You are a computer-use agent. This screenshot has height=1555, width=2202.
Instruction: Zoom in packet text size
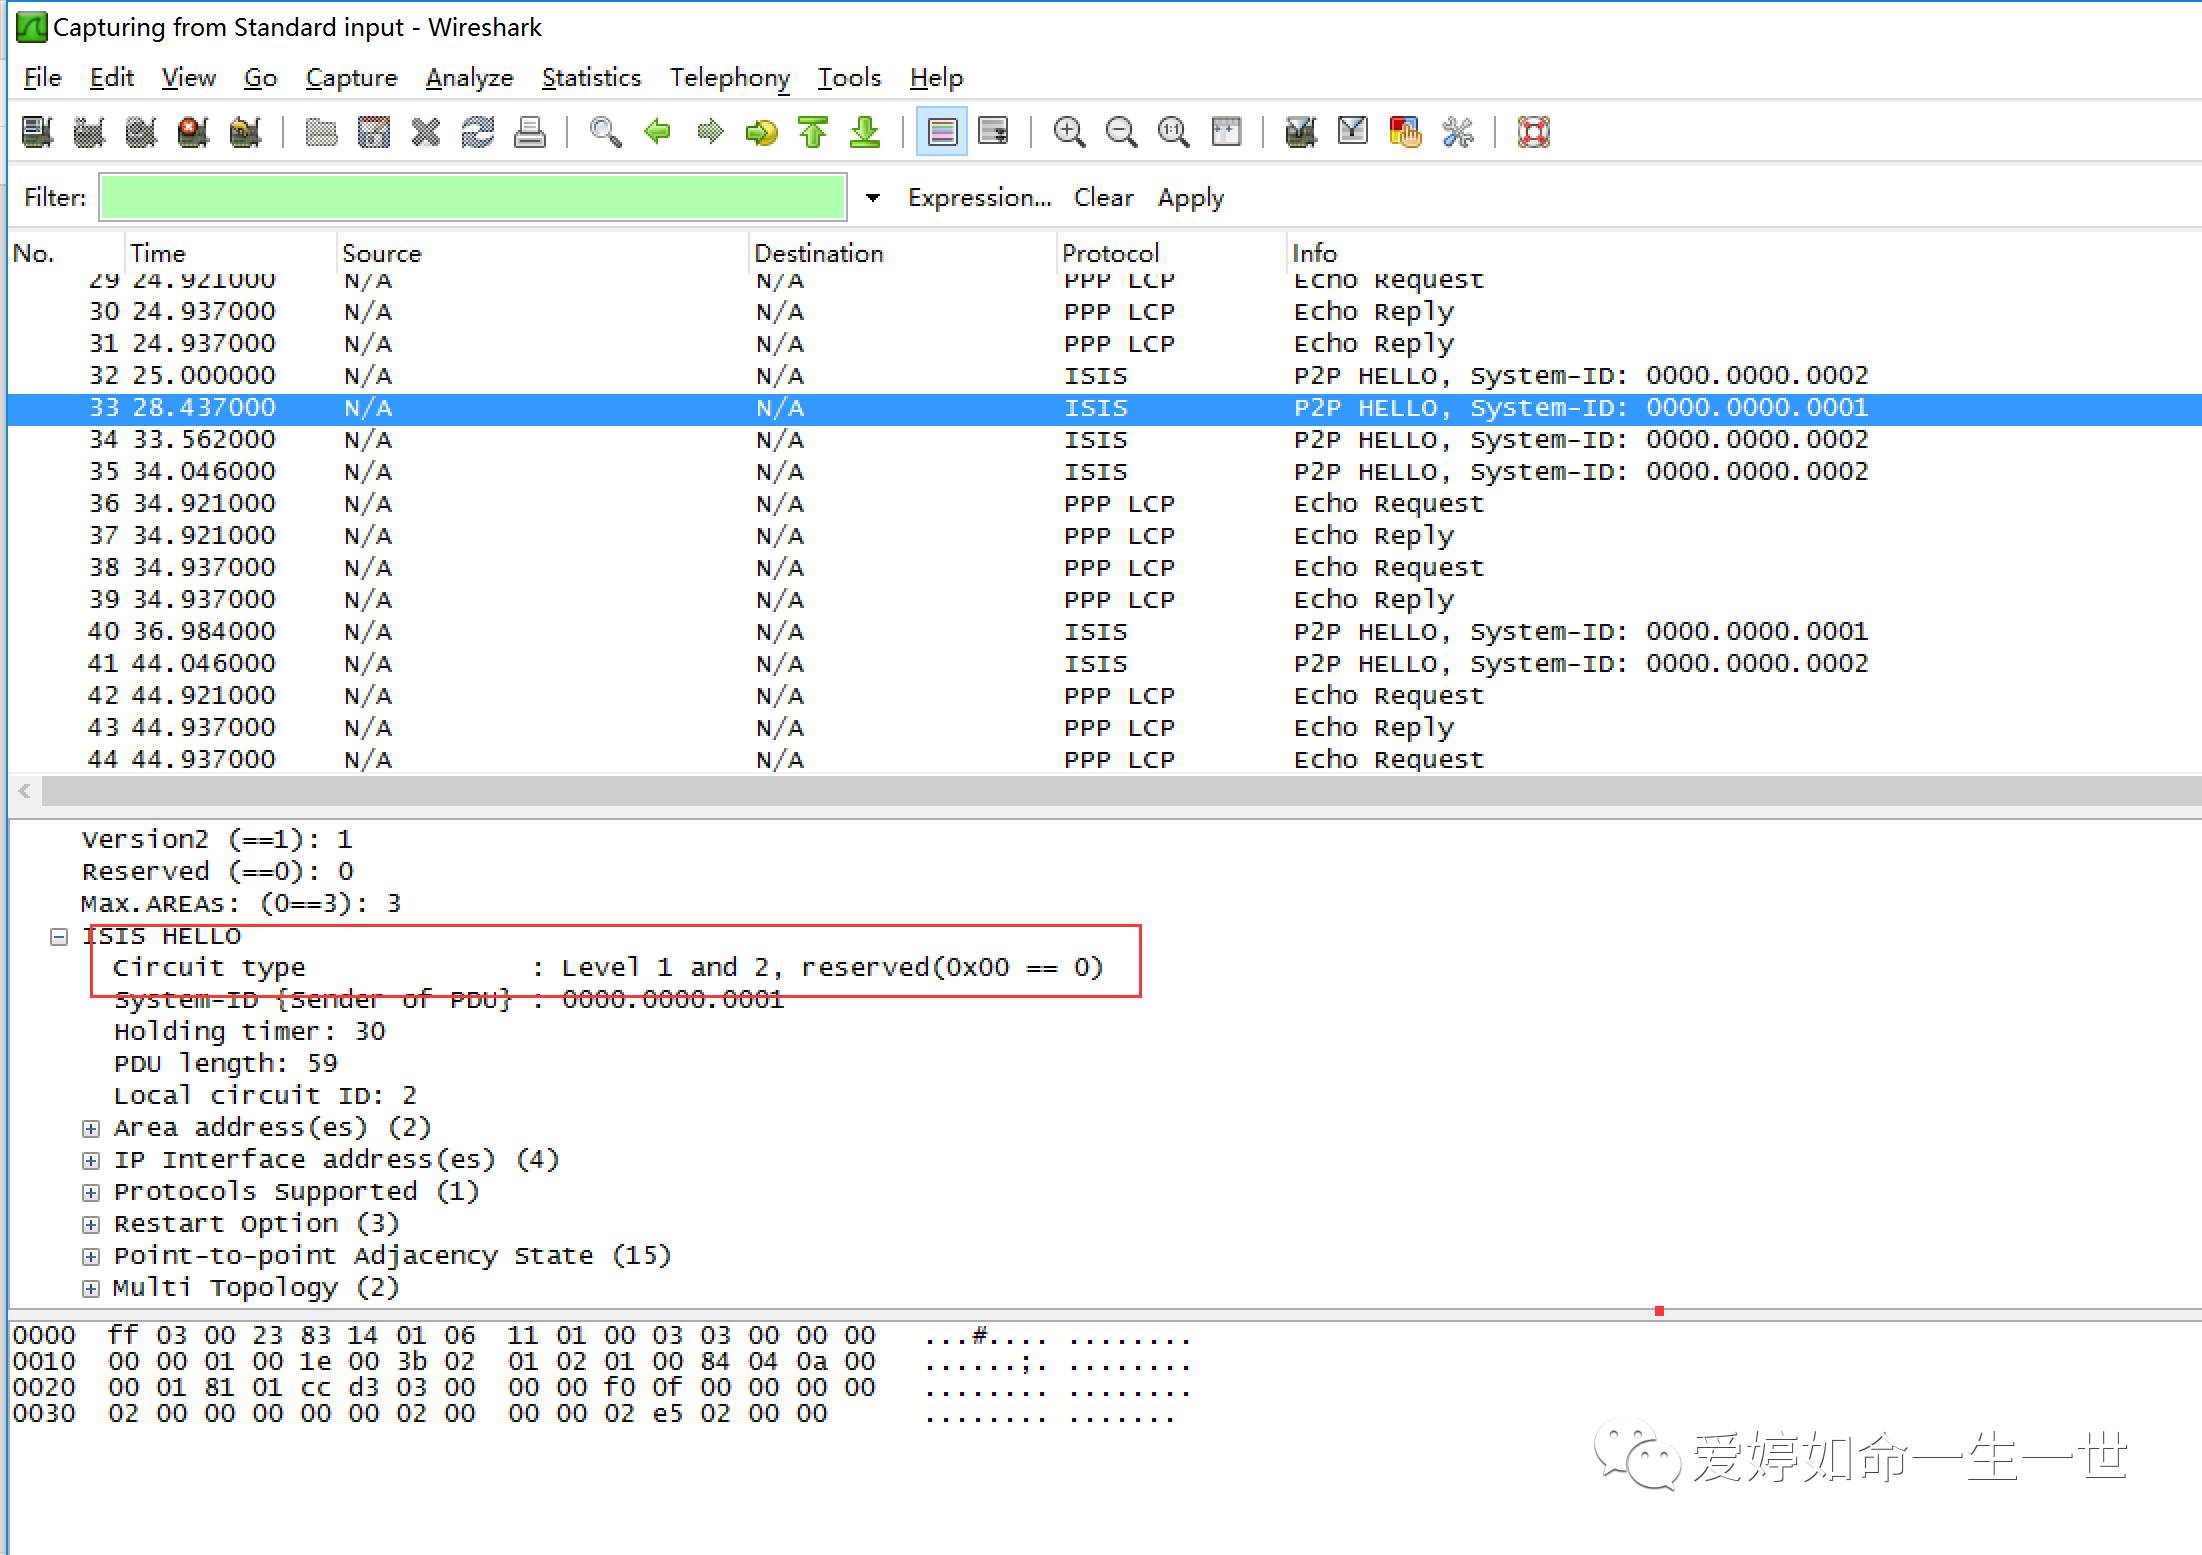[1069, 132]
